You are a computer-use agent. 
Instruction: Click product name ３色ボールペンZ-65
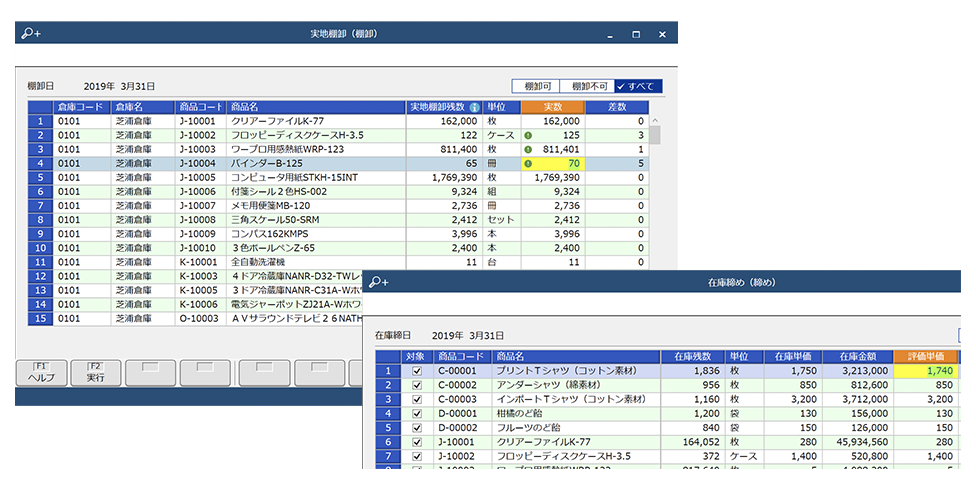click(x=271, y=248)
